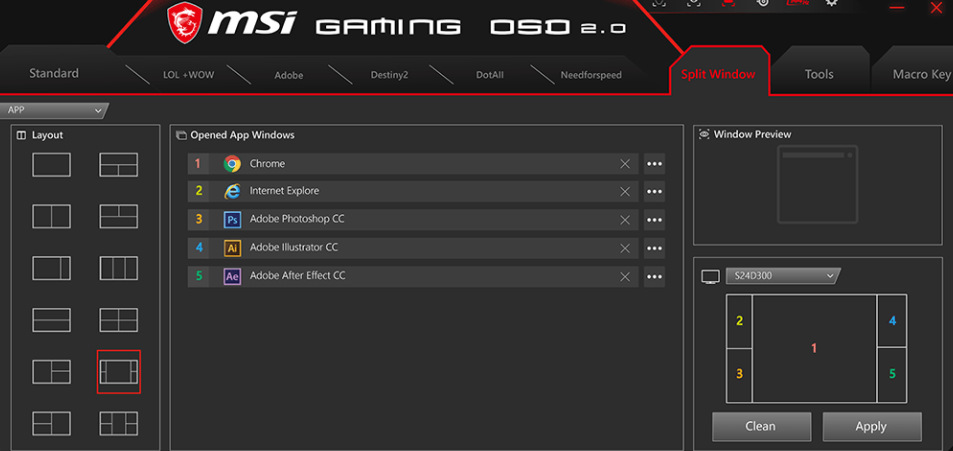Open the Adobe profile tab
Image resolution: width=953 pixels, height=451 pixels.
tap(289, 75)
